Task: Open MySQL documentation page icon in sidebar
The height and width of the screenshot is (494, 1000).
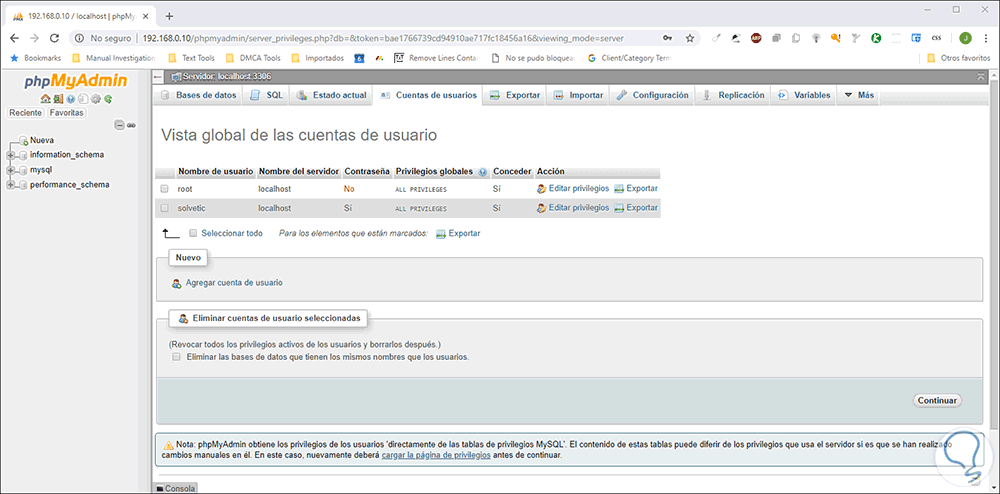Action: coord(83,99)
